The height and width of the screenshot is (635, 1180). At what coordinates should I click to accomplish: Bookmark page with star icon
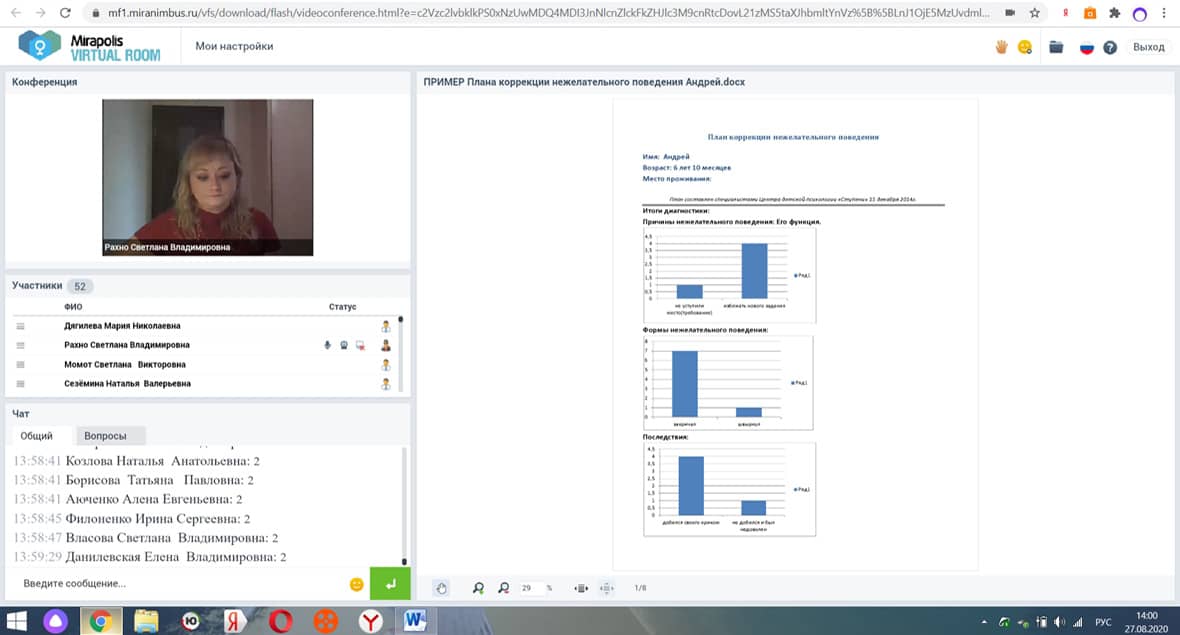coord(1035,13)
